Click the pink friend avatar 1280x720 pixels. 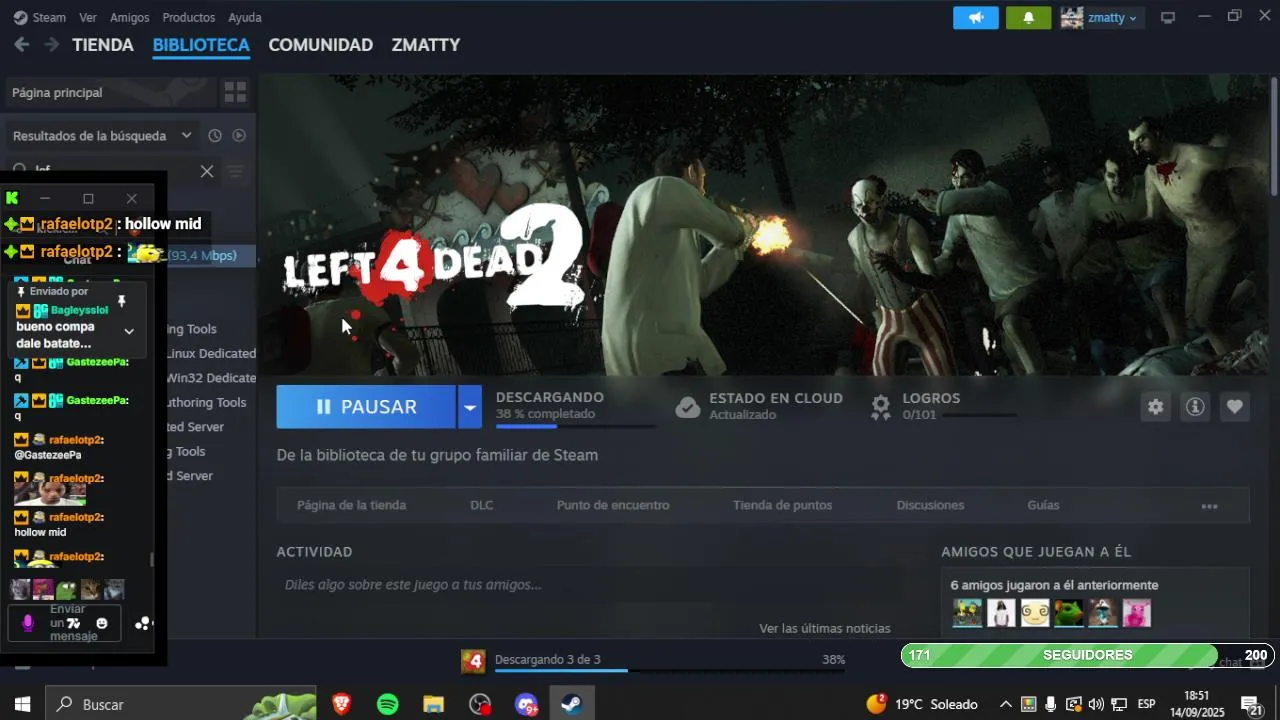tap(1136, 613)
